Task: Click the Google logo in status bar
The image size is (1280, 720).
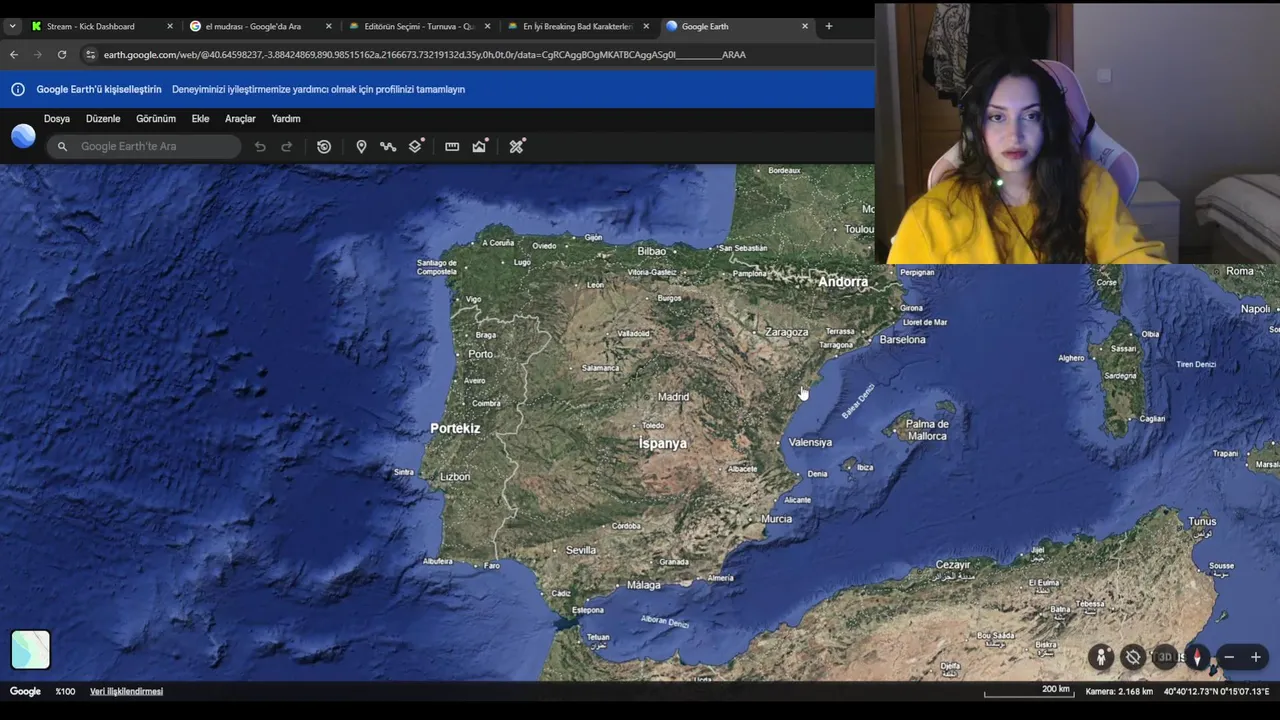Action: tap(25, 691)
